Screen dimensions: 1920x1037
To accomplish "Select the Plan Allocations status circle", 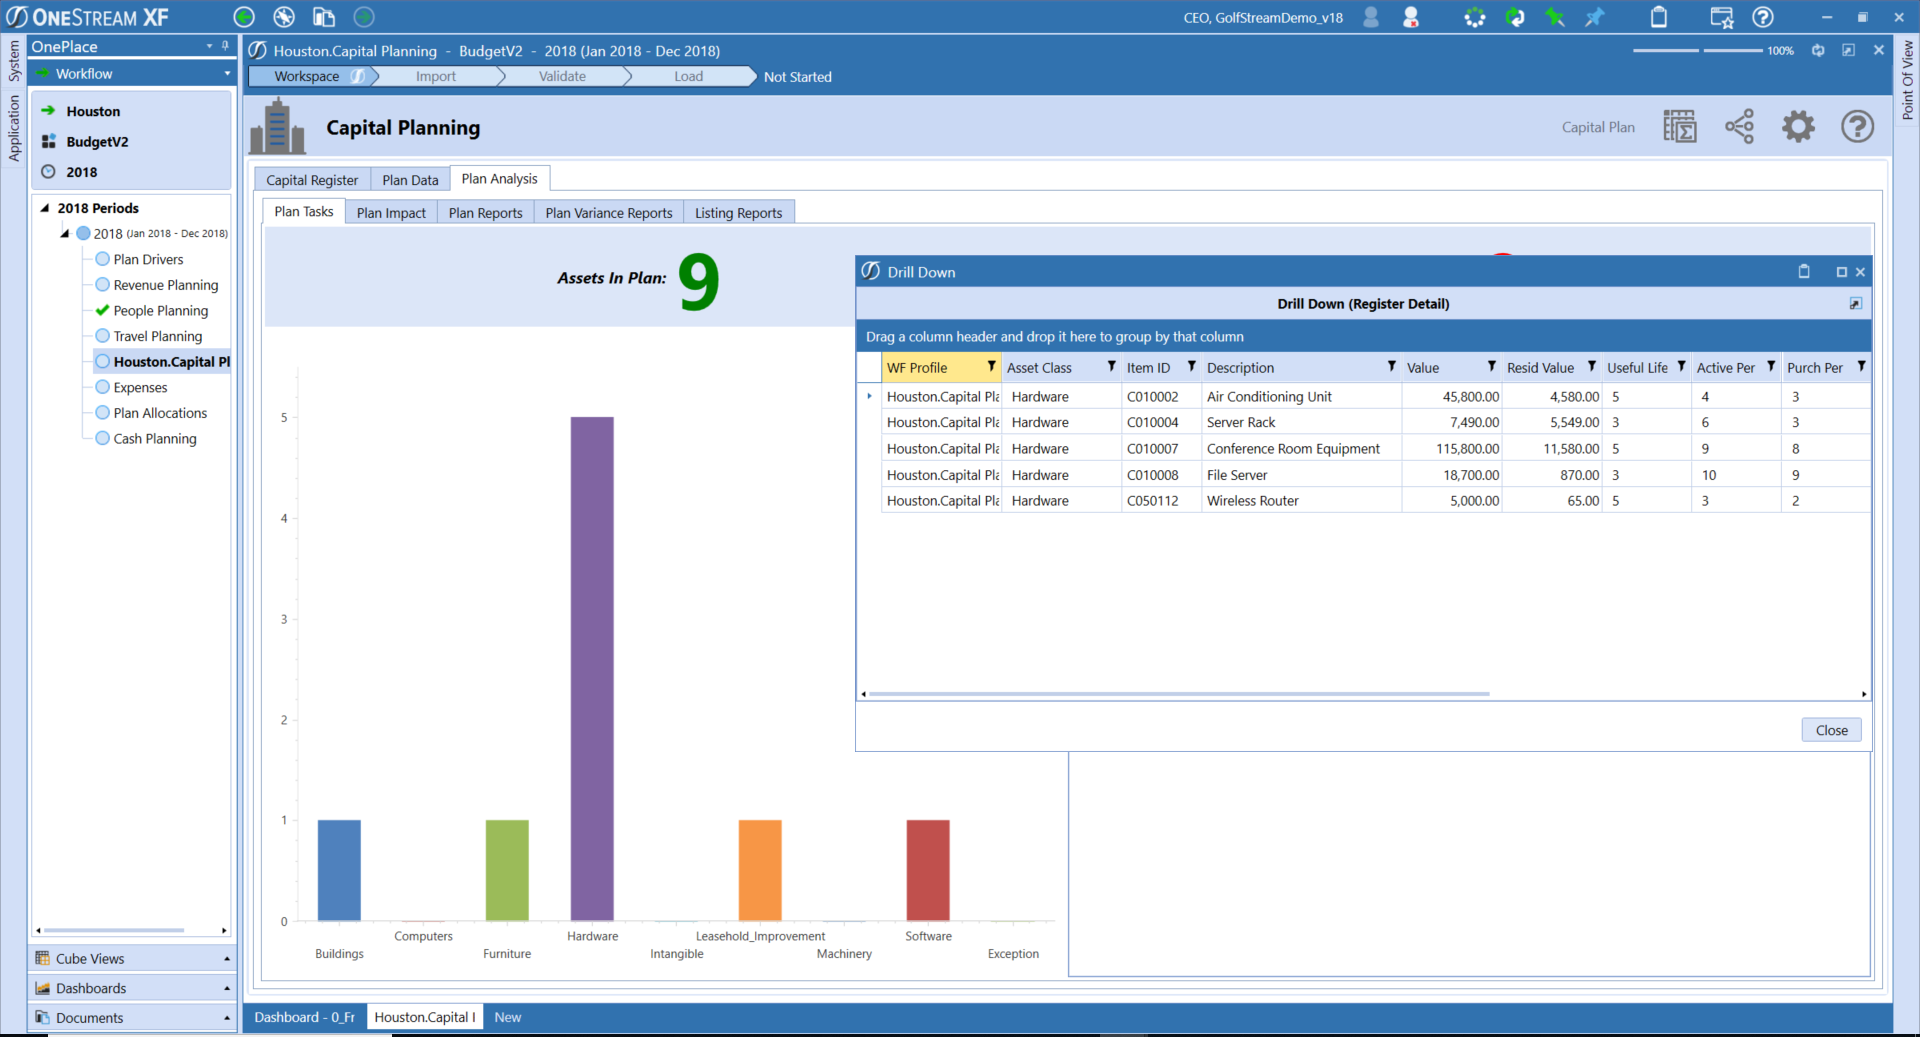I will 102,413.
